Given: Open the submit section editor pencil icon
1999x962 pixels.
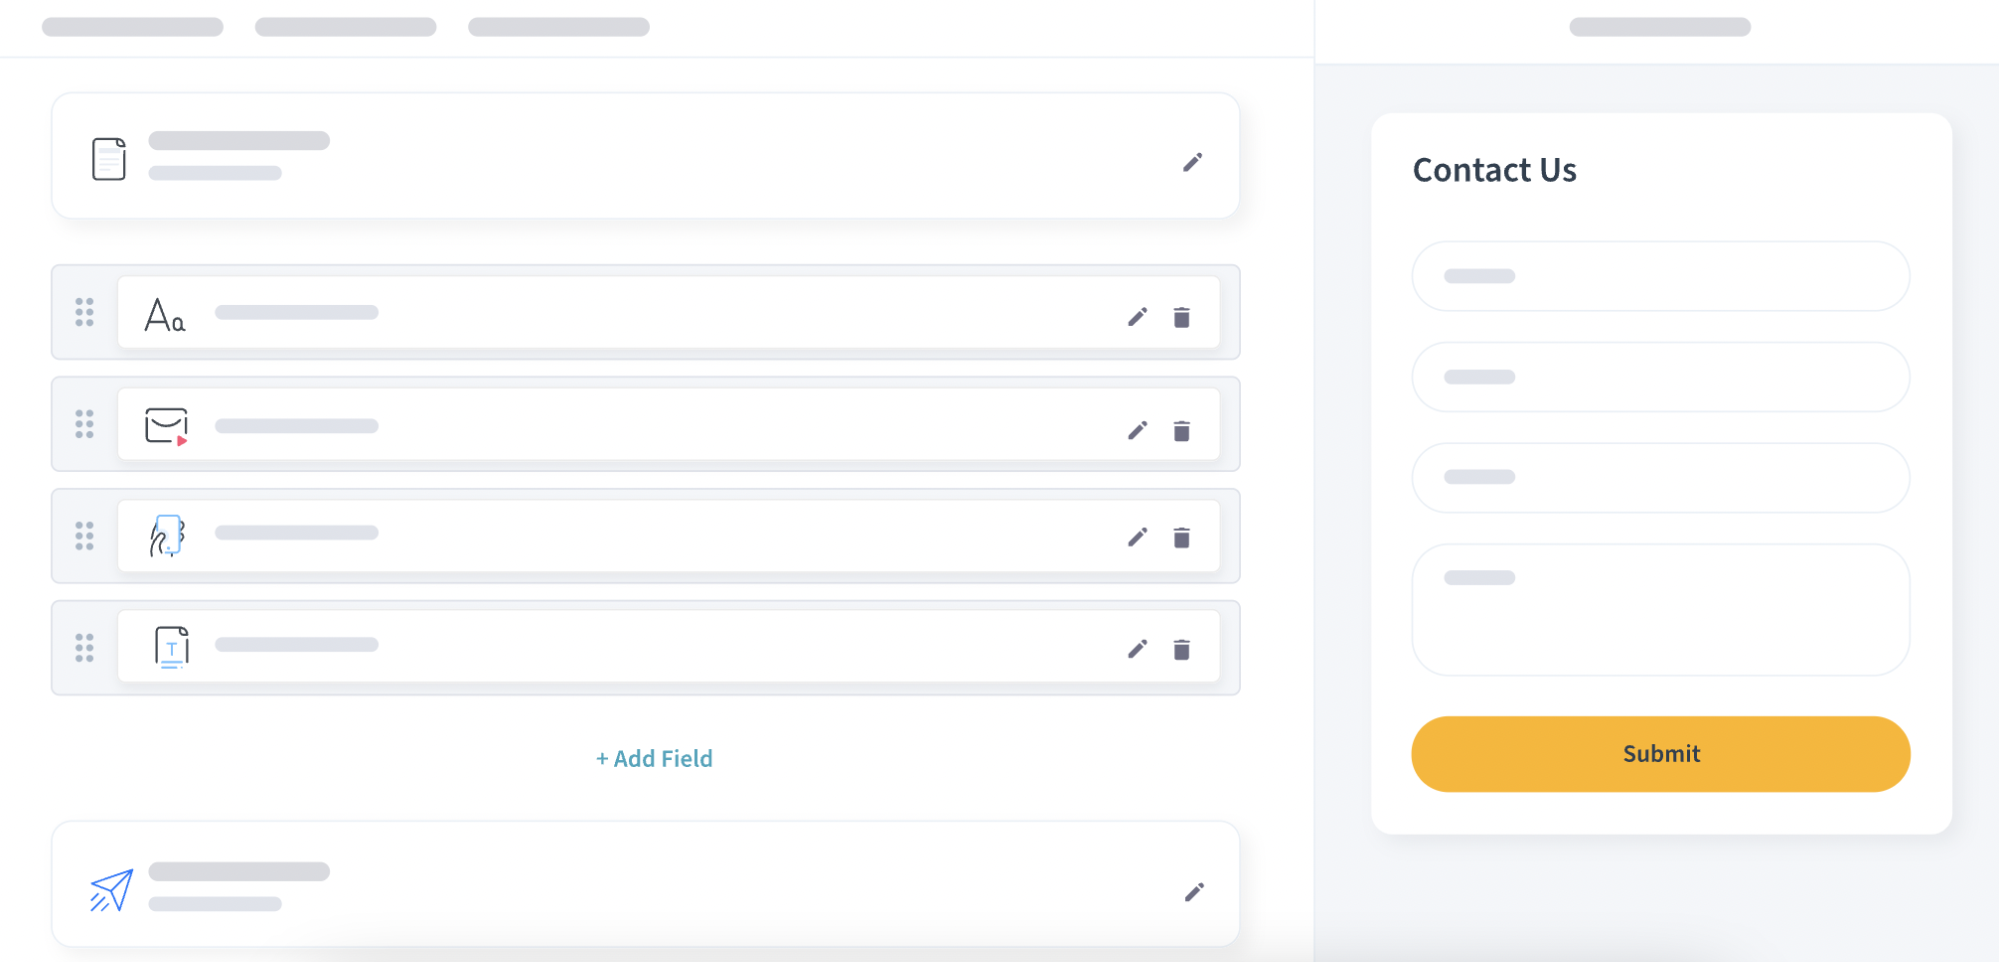Looking at the screenshot, I should (1195, 891).
